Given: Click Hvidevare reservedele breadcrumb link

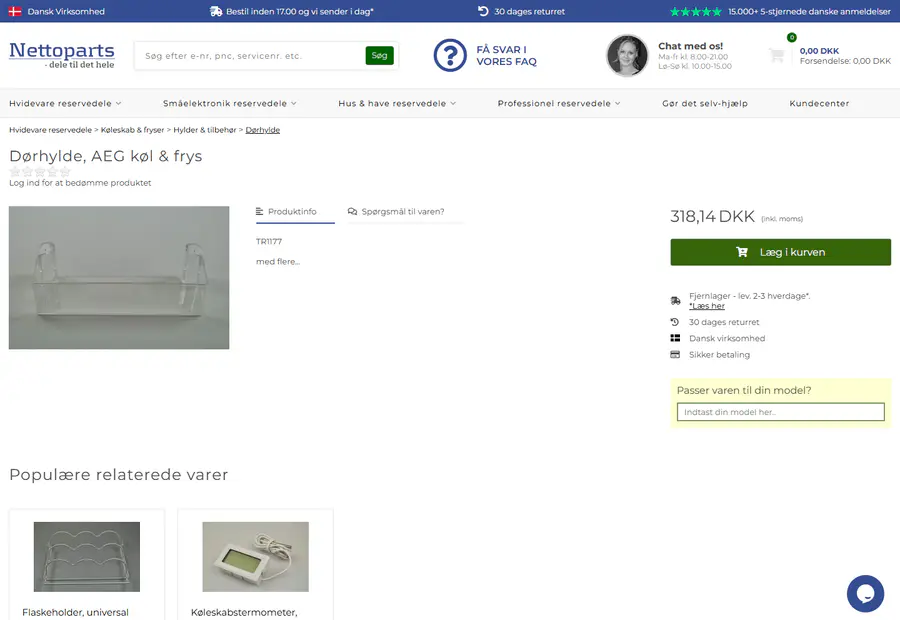Looking at the screenshot, I should (x=51, y=130).
